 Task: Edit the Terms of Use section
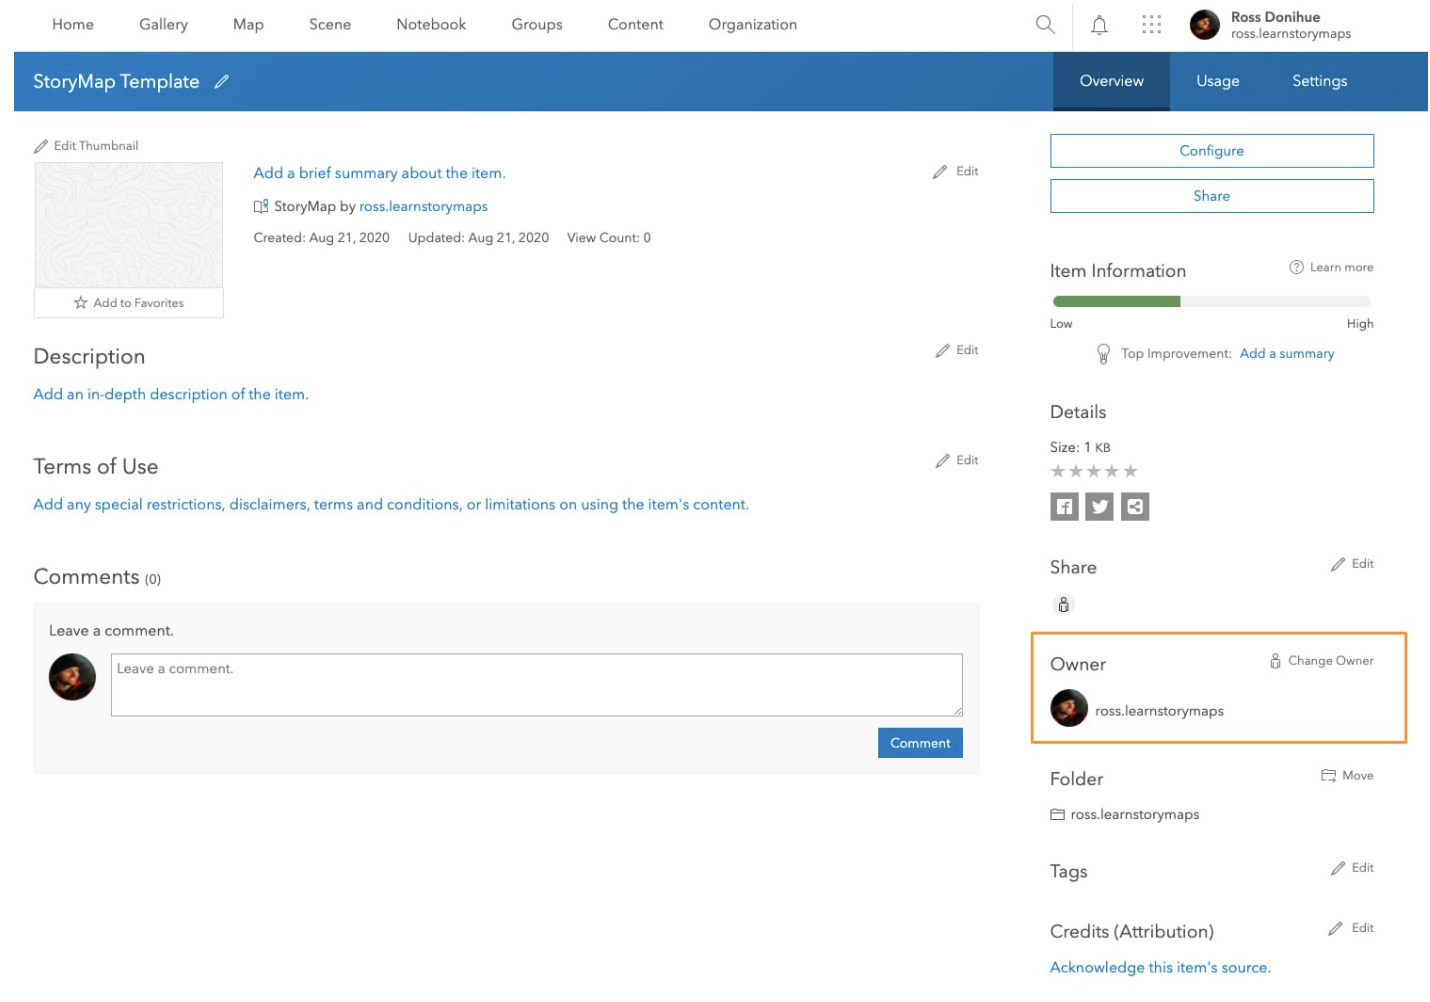coord(956,461)
